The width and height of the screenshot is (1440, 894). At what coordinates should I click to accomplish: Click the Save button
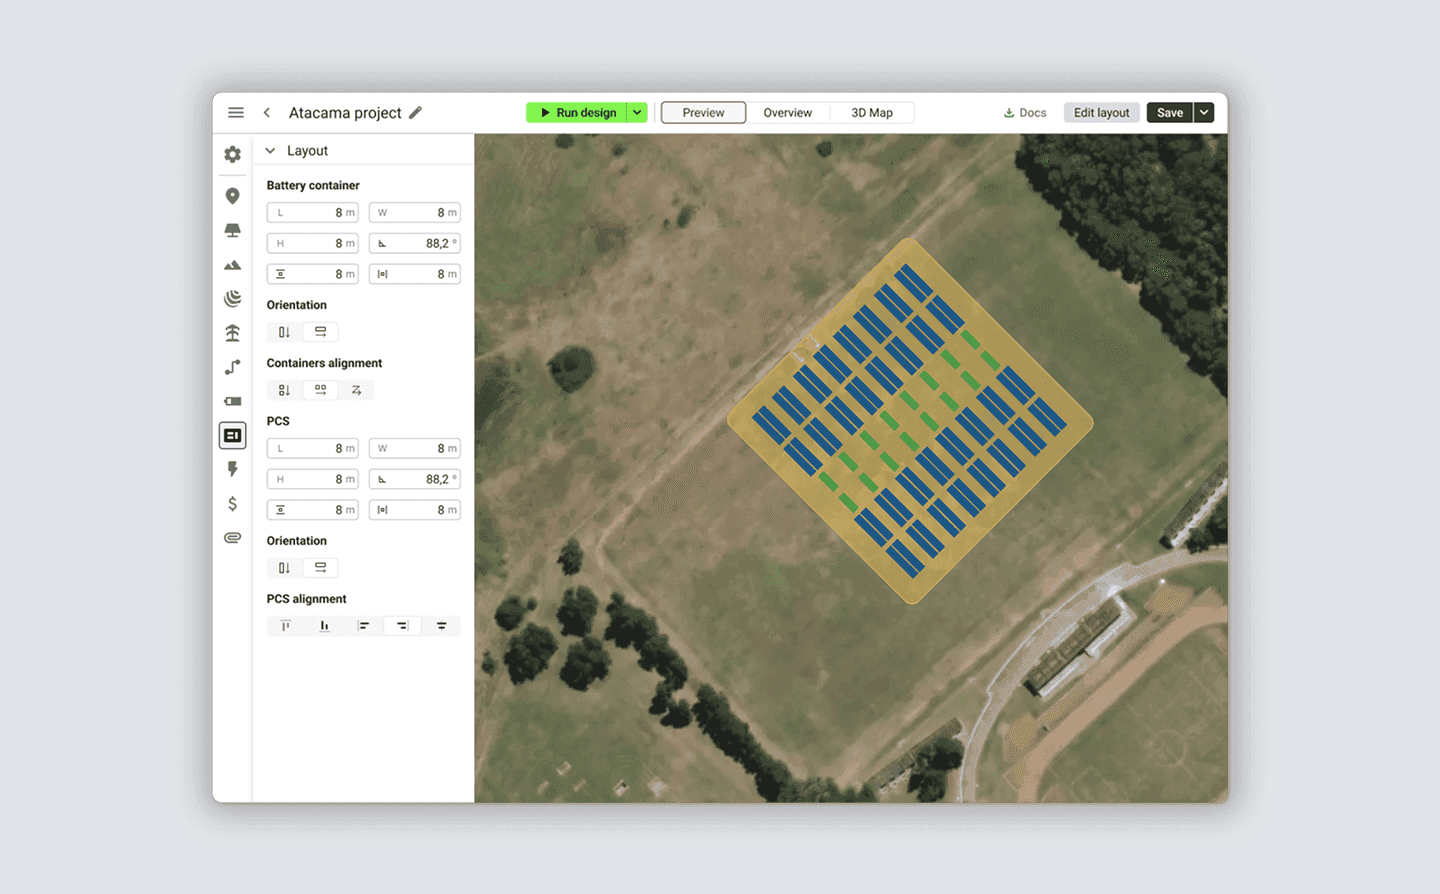1170,113
